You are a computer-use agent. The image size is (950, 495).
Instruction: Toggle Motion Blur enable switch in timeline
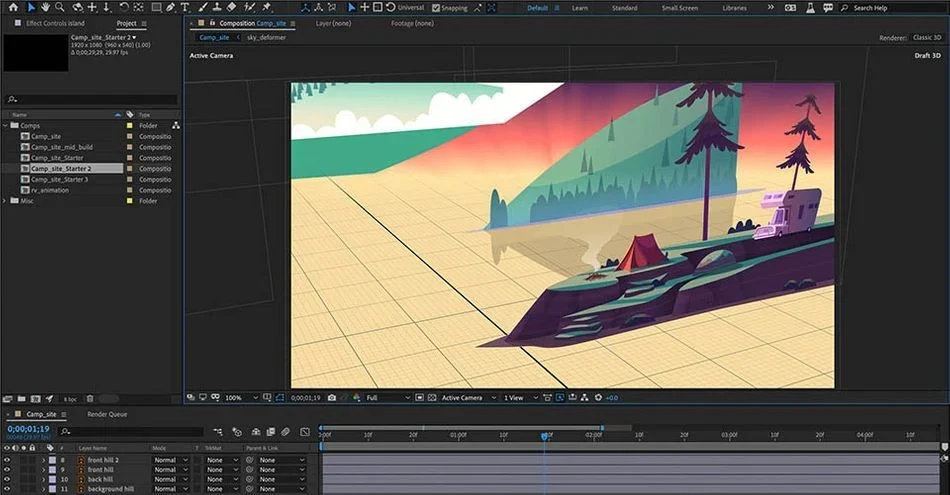pyautogui.click(x=285, y=431)
